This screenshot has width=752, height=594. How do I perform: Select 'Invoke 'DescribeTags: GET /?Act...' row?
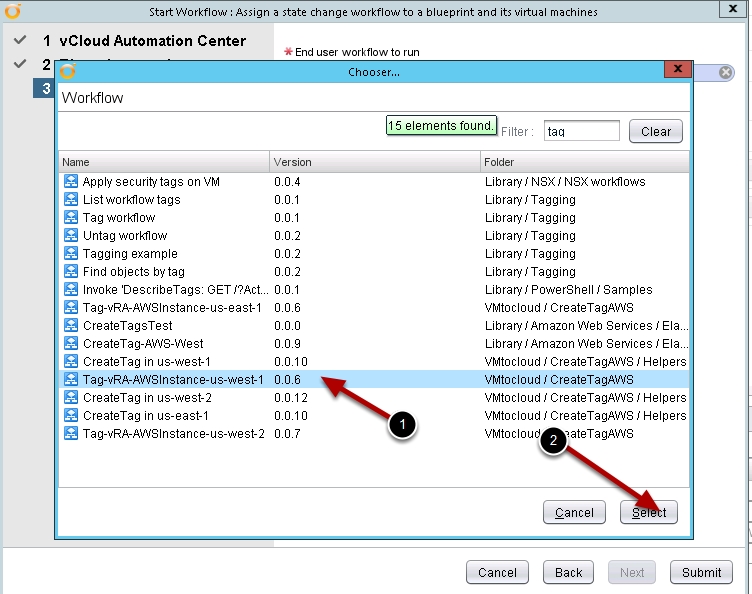pos(374,289)
